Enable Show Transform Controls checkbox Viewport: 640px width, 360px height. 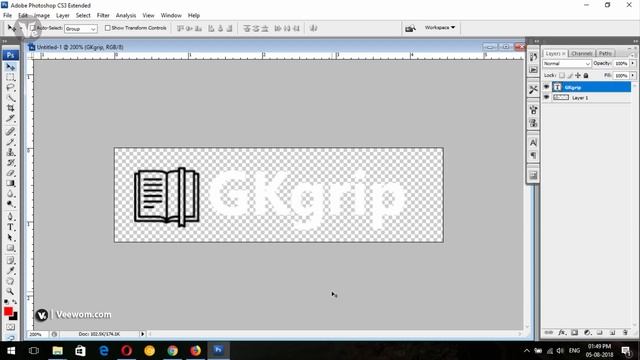[108, 28]
